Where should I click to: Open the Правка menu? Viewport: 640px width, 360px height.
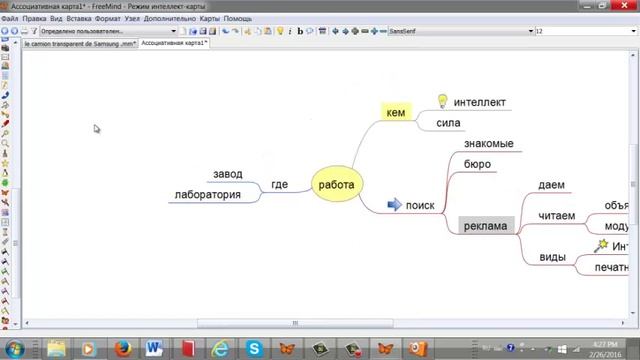tap(34, 19)
